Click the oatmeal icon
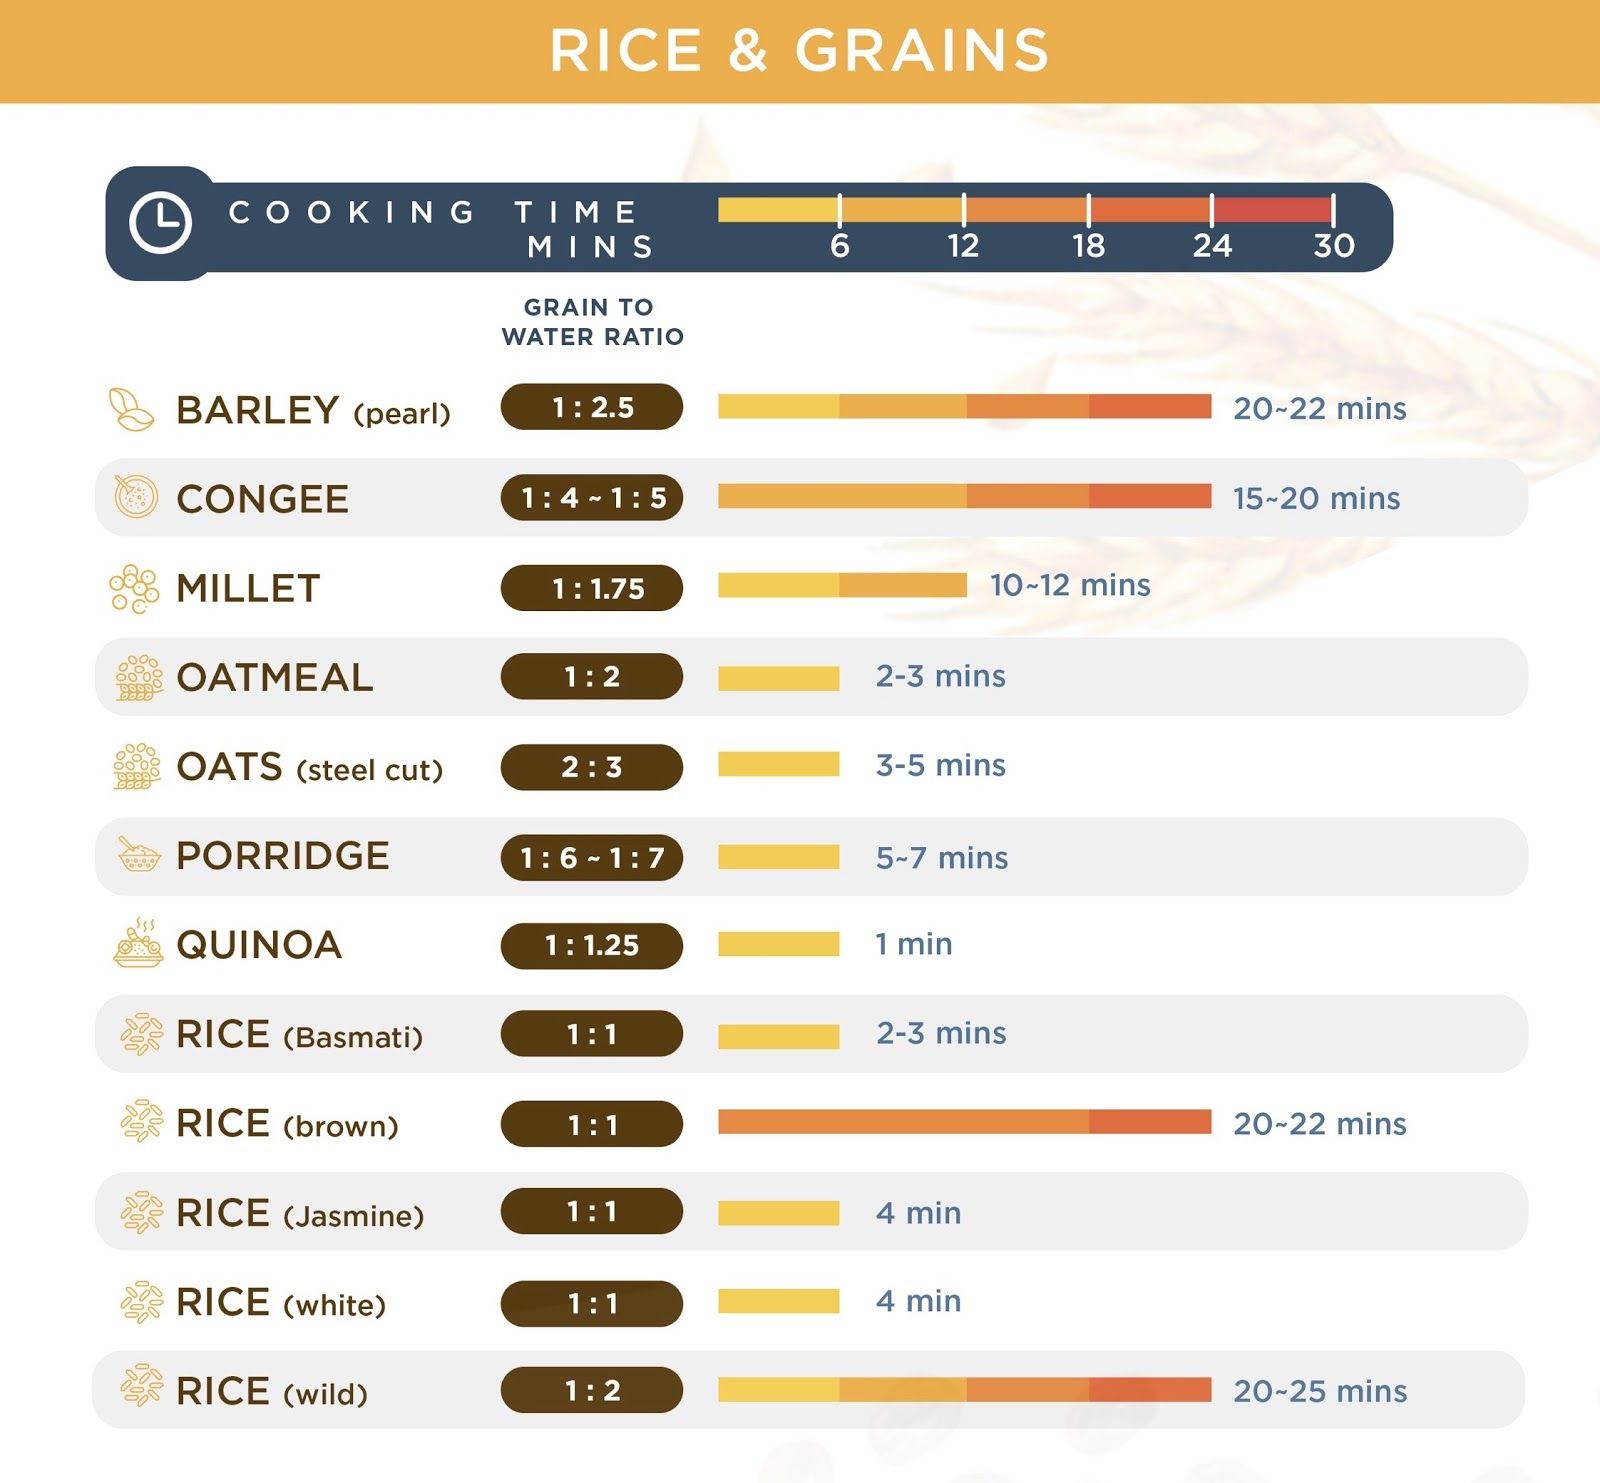The height and width of the screenshot is (1483, 1600). [x=138, y=677]
